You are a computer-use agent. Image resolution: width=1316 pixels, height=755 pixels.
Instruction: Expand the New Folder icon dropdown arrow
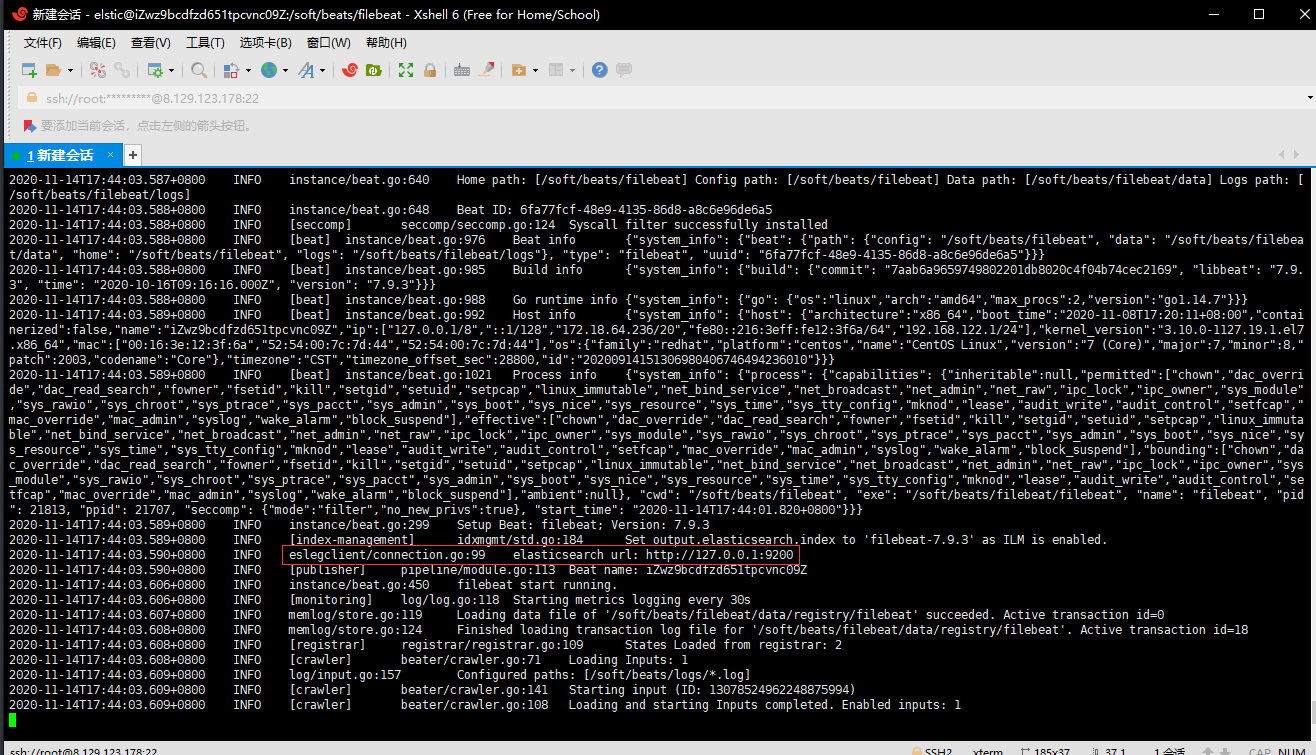pos(535,70)
